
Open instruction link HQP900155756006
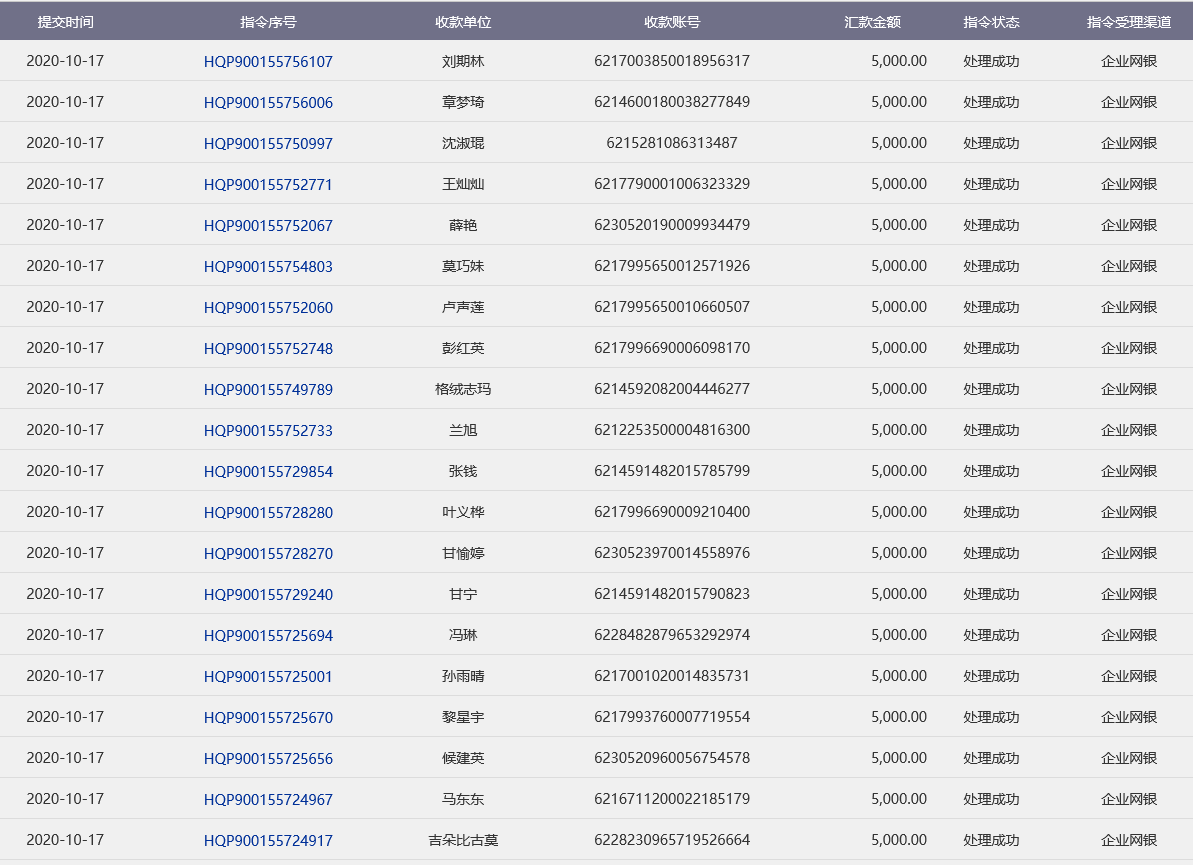268,103
